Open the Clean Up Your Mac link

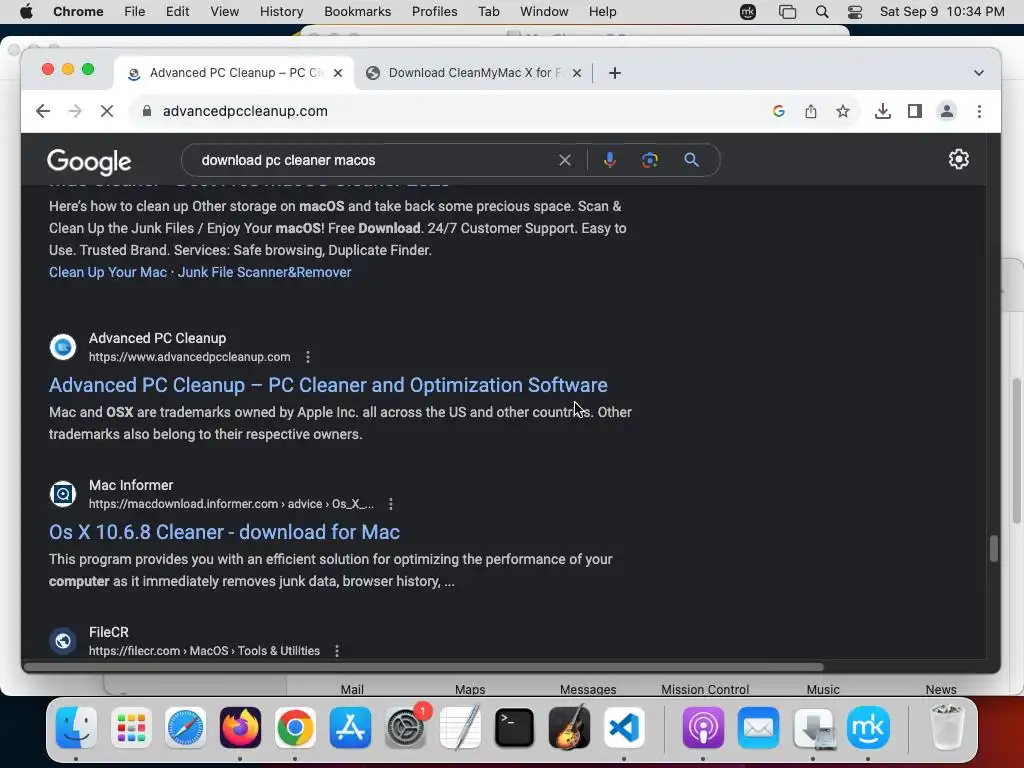(x=108, y=272)
